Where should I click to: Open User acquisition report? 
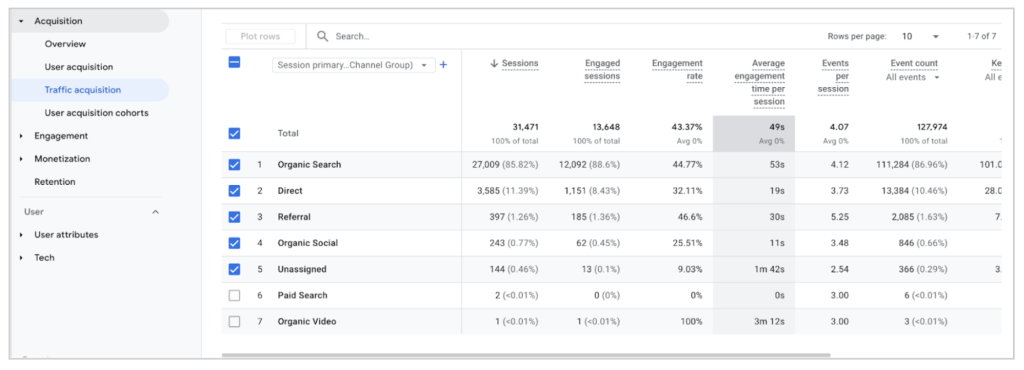click(x=79, y=67)
